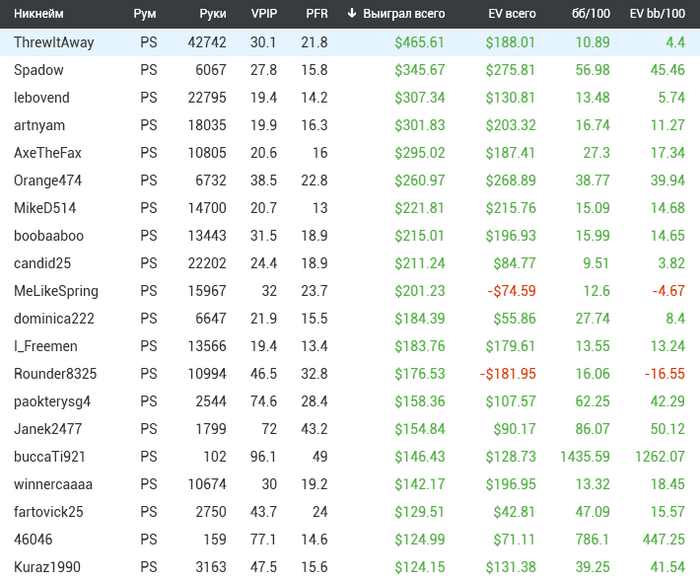700x579 pixels.
Task: Click negative EV value -$181.95
Action: 508,374
